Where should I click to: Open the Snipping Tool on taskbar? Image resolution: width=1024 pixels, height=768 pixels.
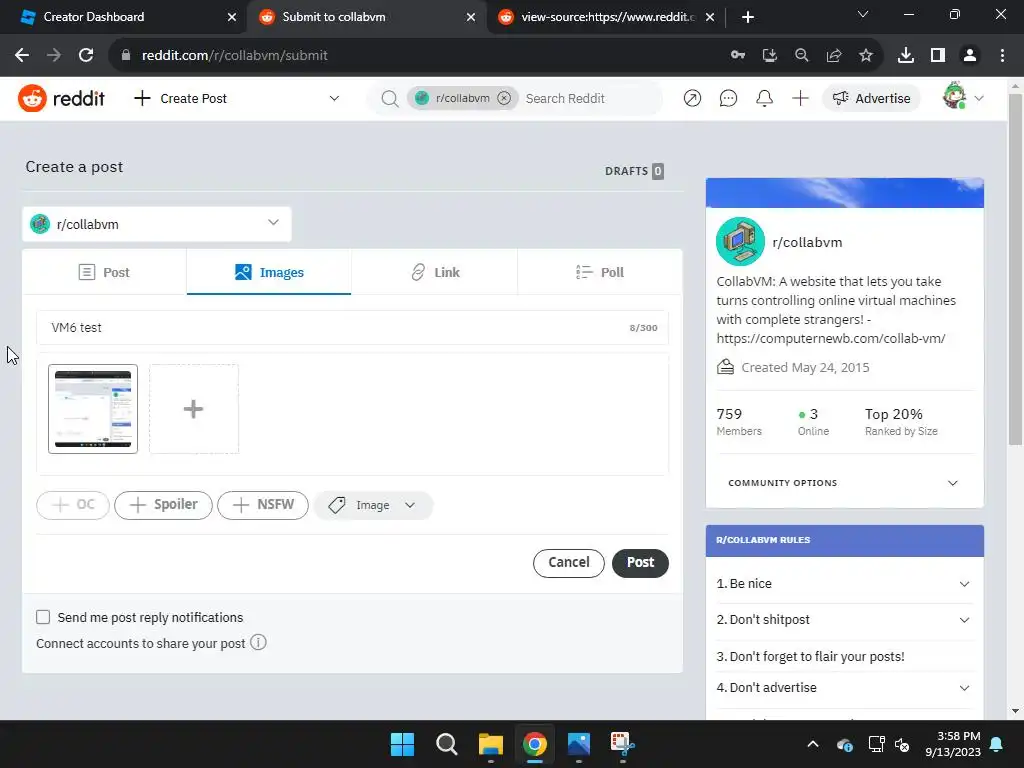(x=622, y=744)
